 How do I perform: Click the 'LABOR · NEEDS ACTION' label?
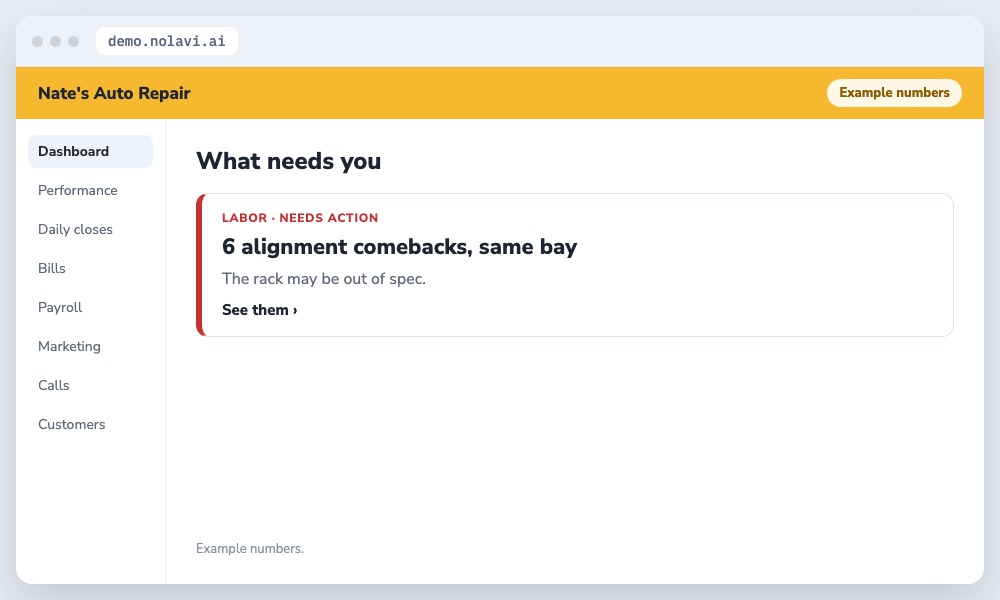(x=300, y=217)
